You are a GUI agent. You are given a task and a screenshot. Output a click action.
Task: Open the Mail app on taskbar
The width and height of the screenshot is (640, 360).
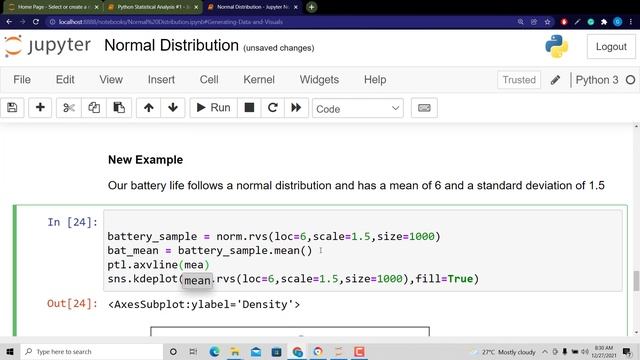coord(256,351)
